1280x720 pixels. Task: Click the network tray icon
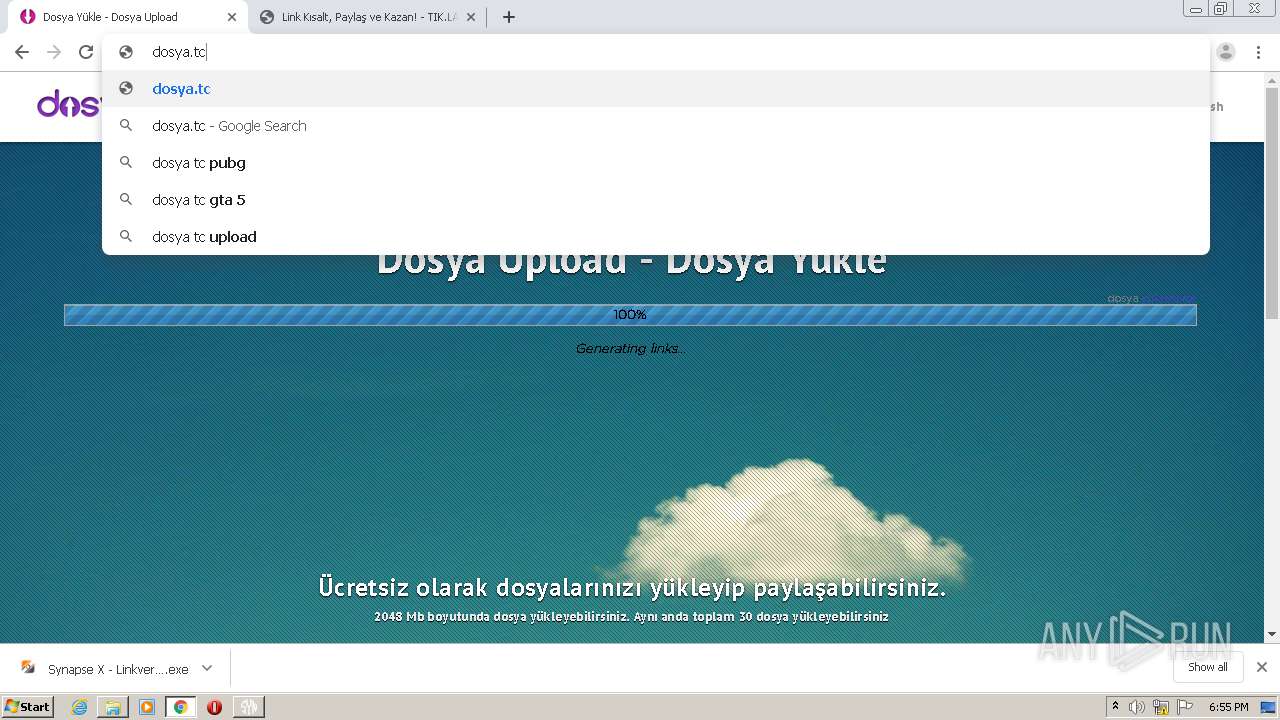pyautogui.click(x=1161, y=707)
